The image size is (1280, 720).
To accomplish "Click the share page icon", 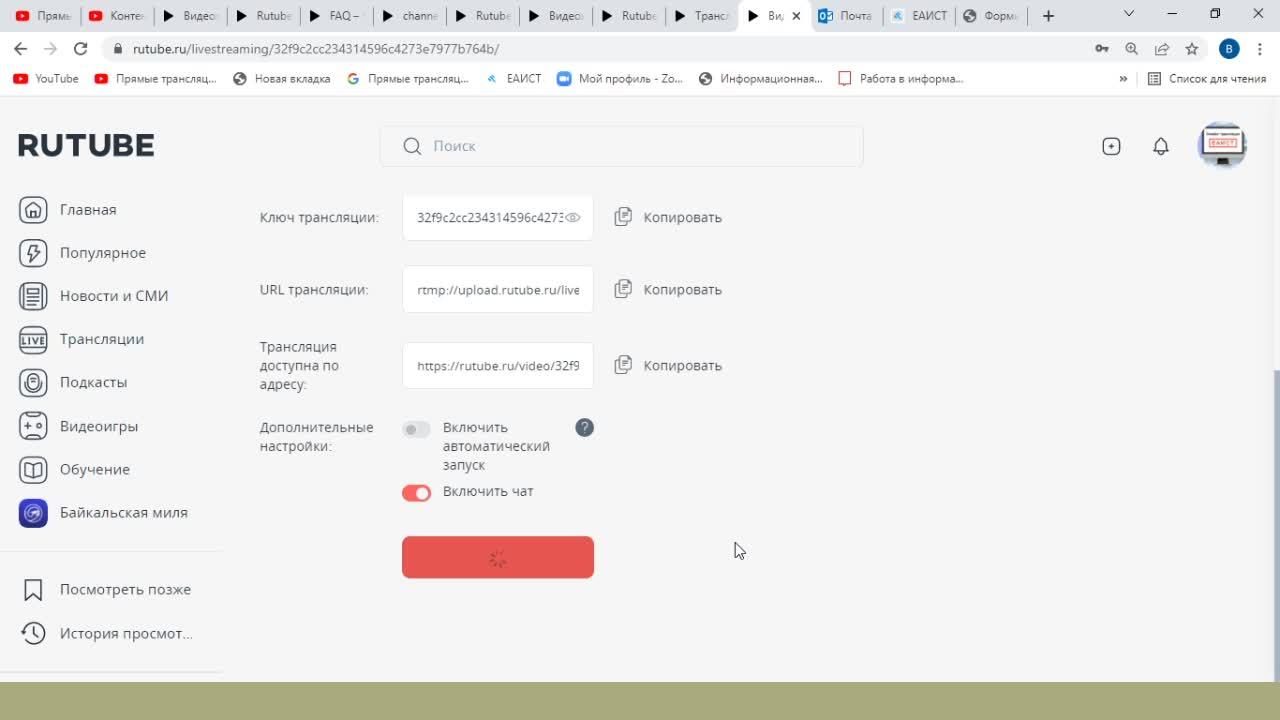I will tap(1161, 49).
